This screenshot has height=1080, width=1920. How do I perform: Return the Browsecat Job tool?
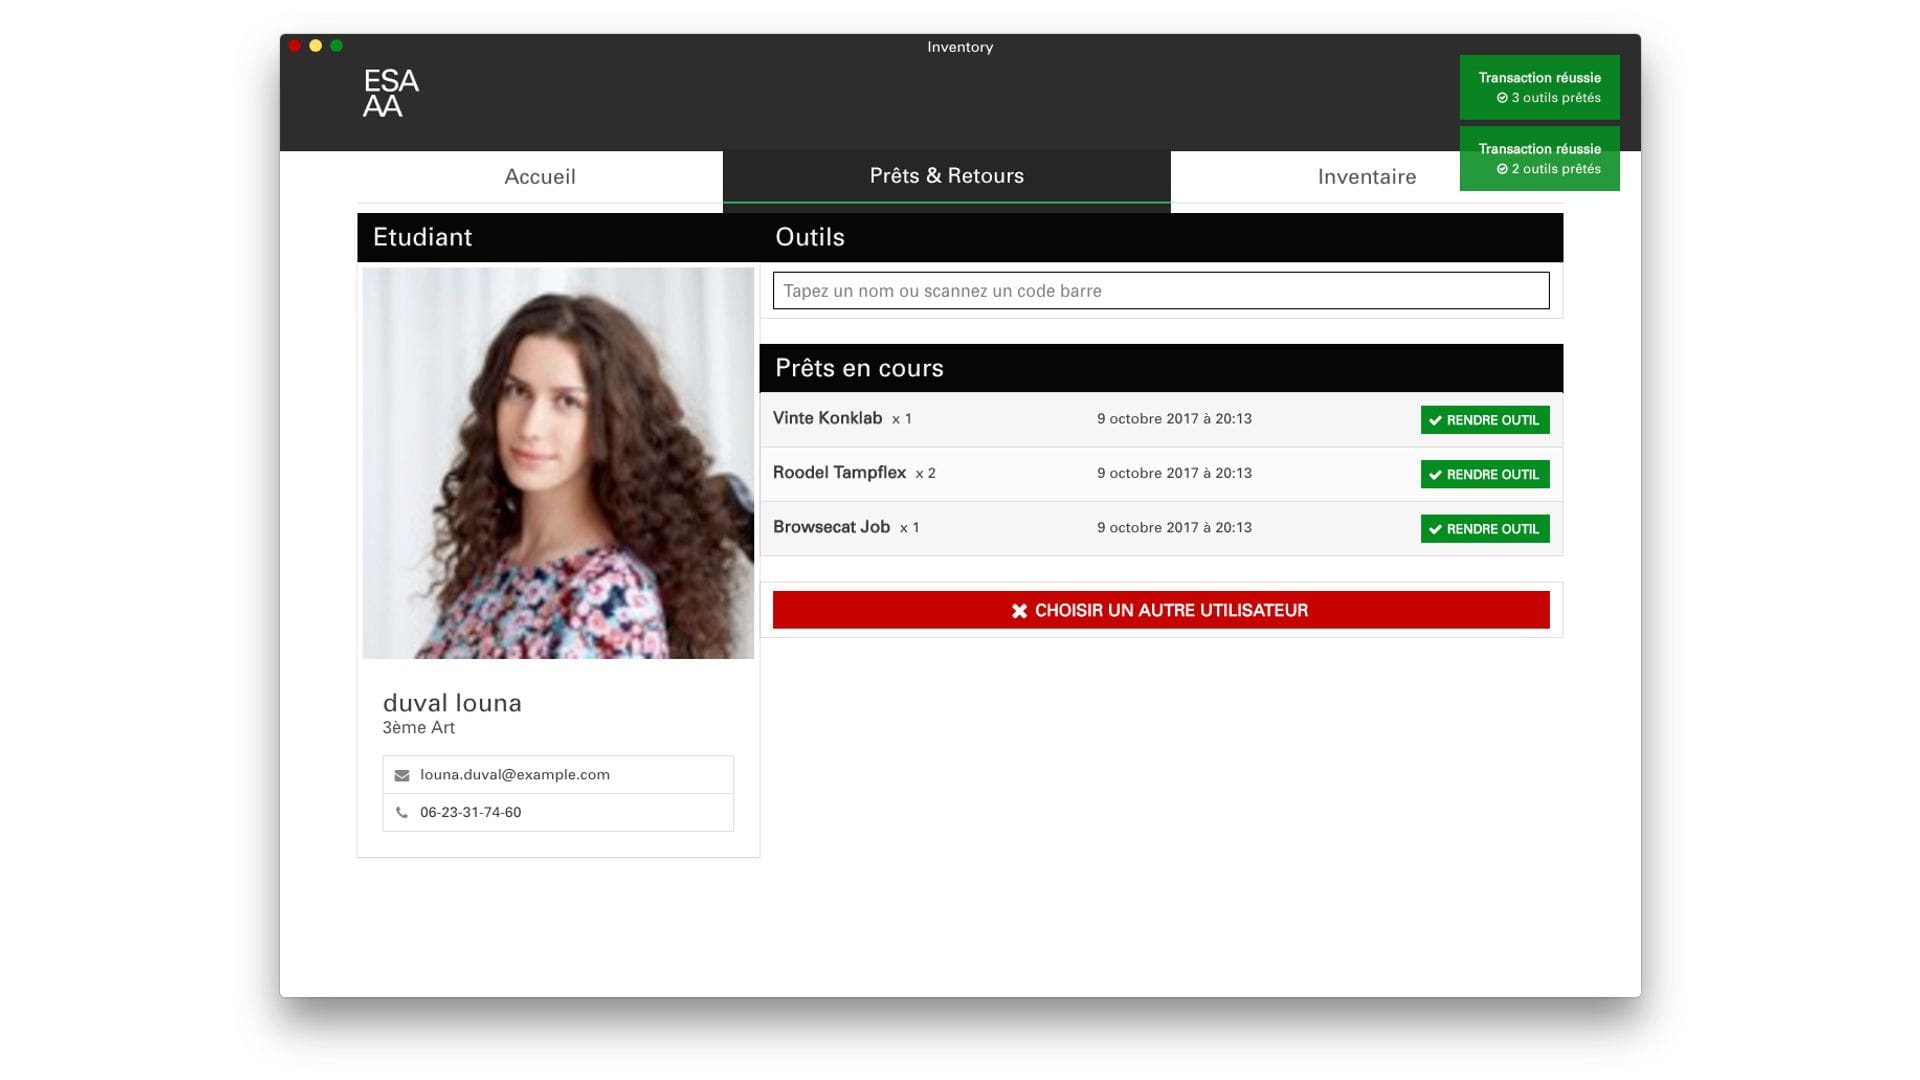point(1485,529)
